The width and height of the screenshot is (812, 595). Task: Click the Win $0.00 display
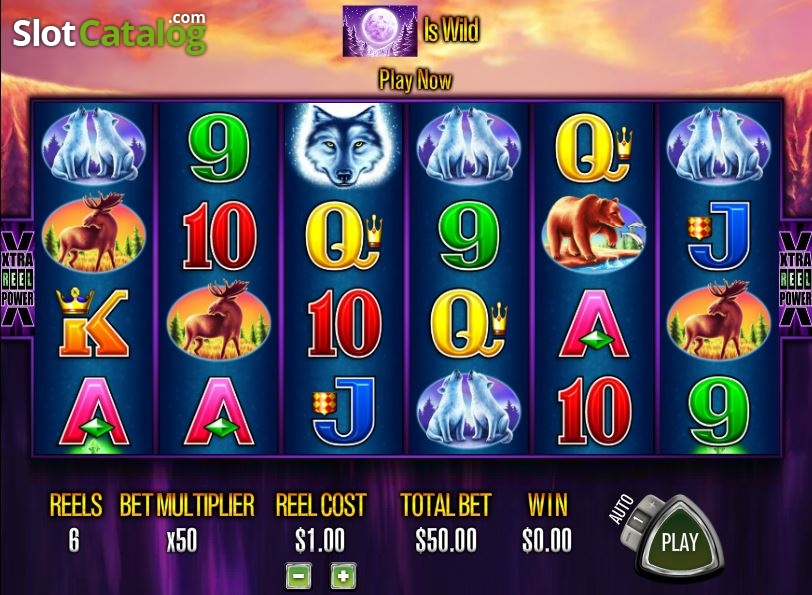coord(547,541)
